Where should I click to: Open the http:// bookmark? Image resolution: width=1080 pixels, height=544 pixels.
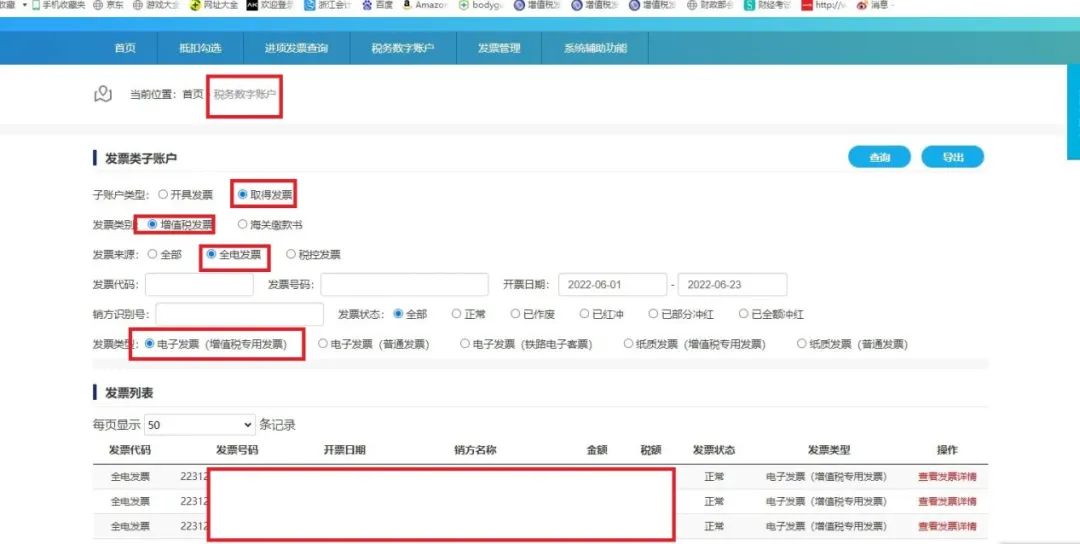click(x=824, y=5)
